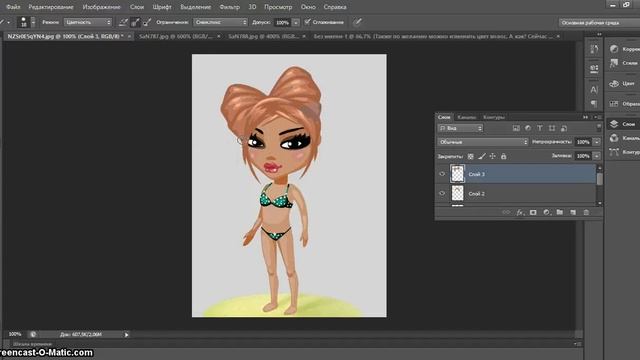The width and height of the screenshot is (640, 360).
Task: Filter layers by shape icon
Action: pos(552,128)
